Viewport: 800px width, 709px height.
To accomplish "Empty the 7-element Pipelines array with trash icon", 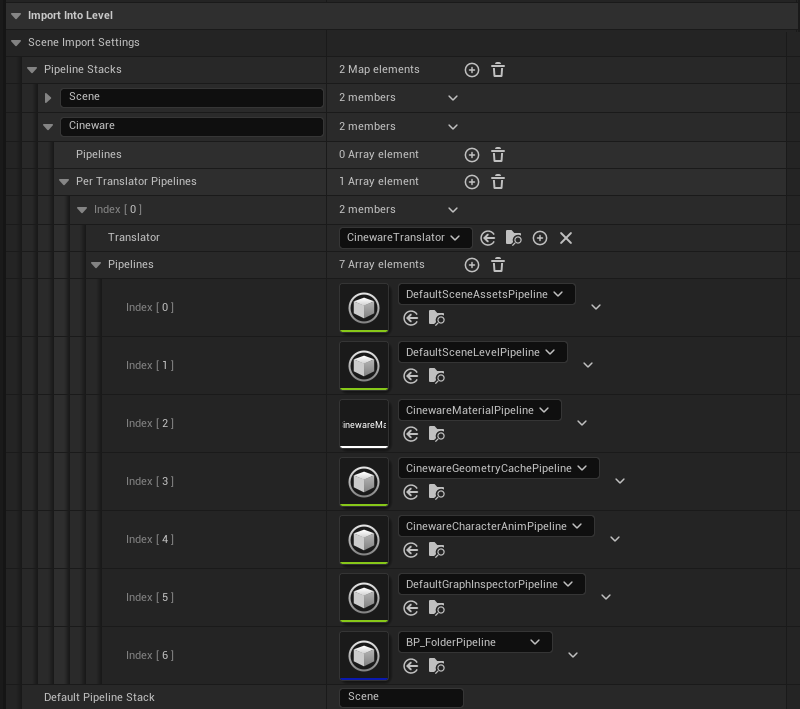I will tap(498, 265).
